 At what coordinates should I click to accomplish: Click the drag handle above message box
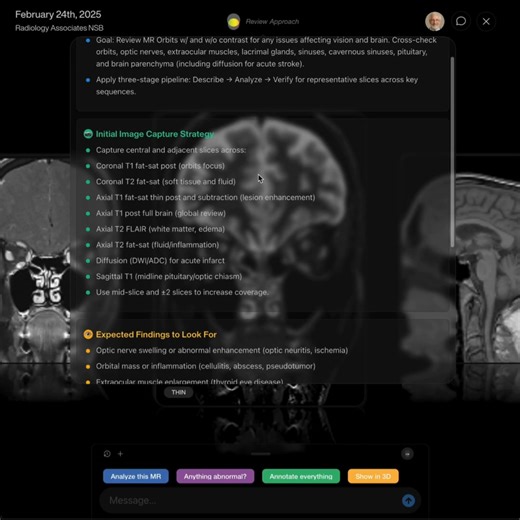pos(261,454)
